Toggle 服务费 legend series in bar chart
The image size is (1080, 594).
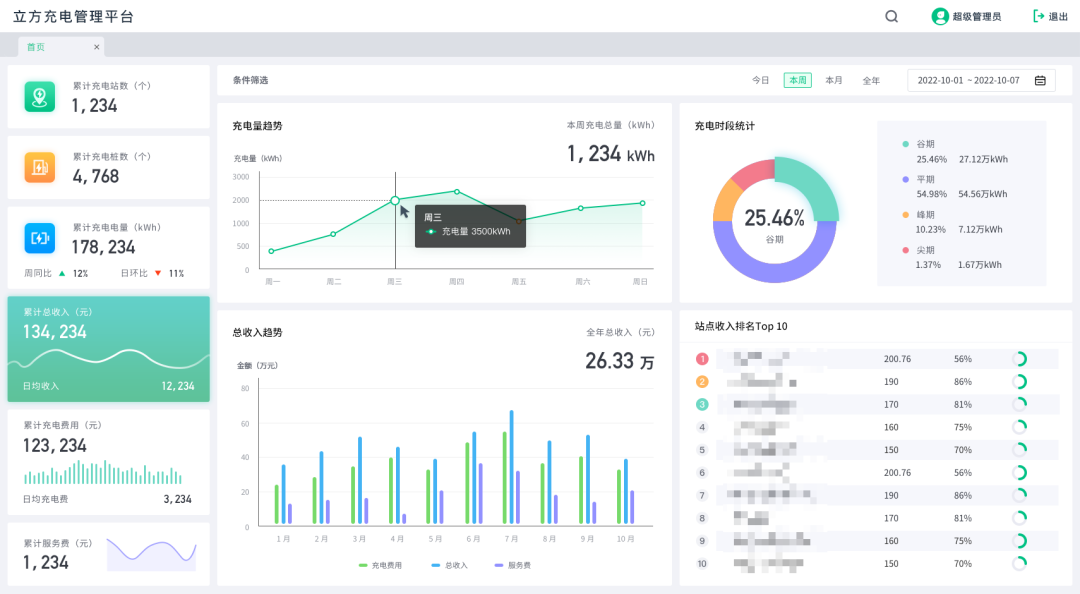click(512, 566)
